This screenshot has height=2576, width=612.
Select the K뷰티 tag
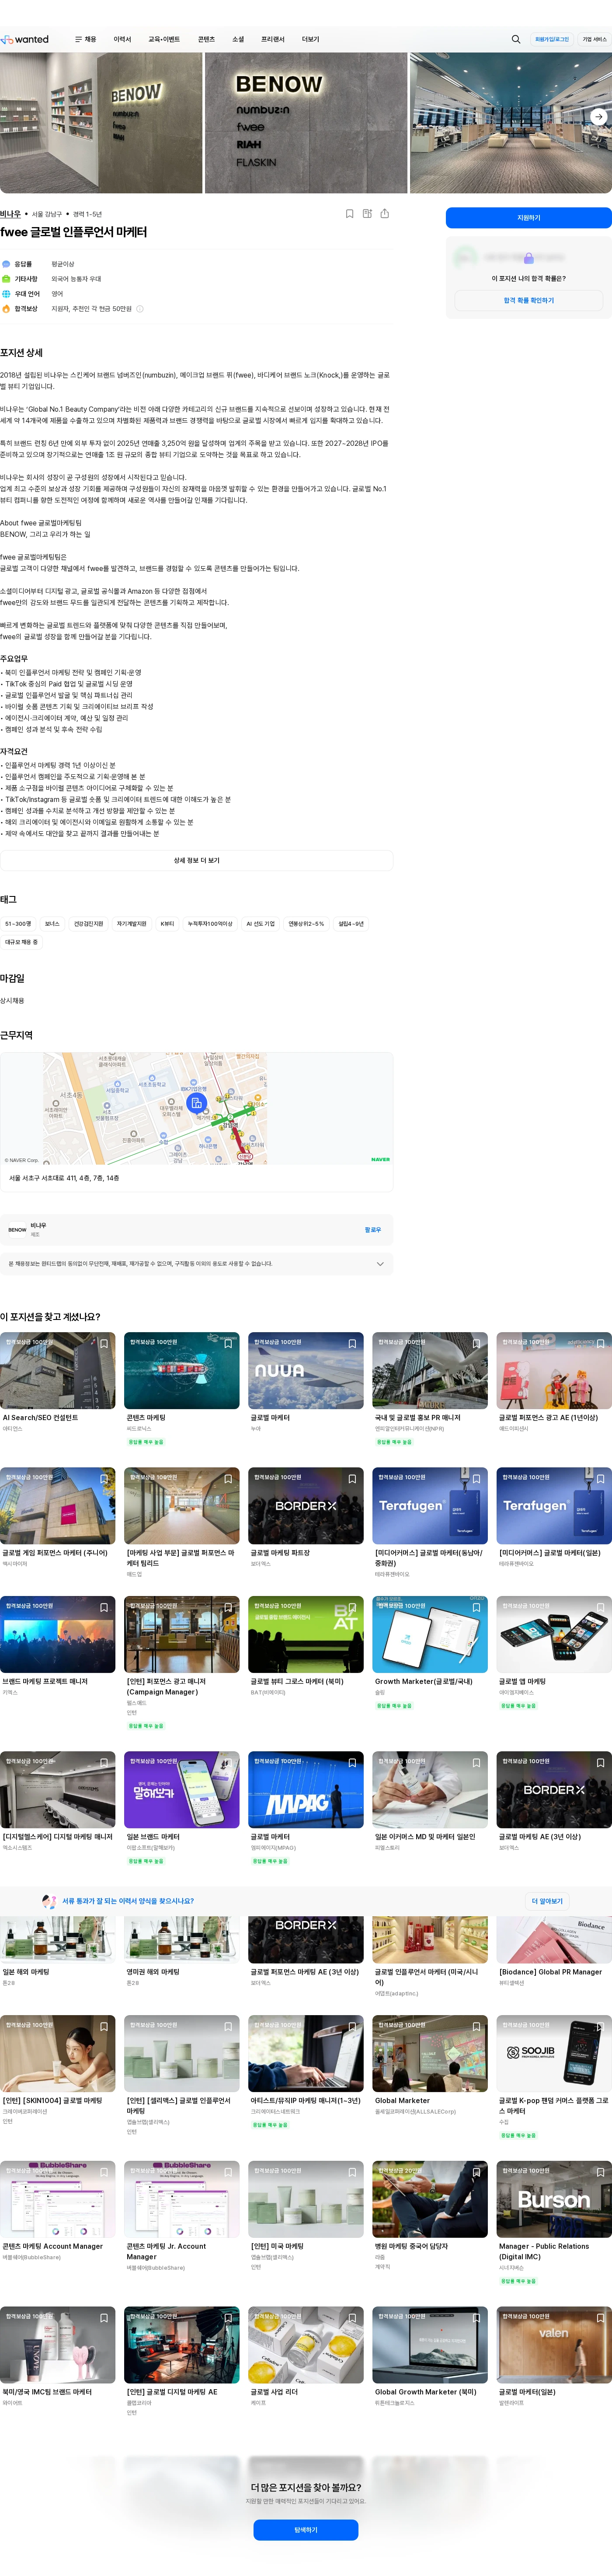tap(167, 924)
